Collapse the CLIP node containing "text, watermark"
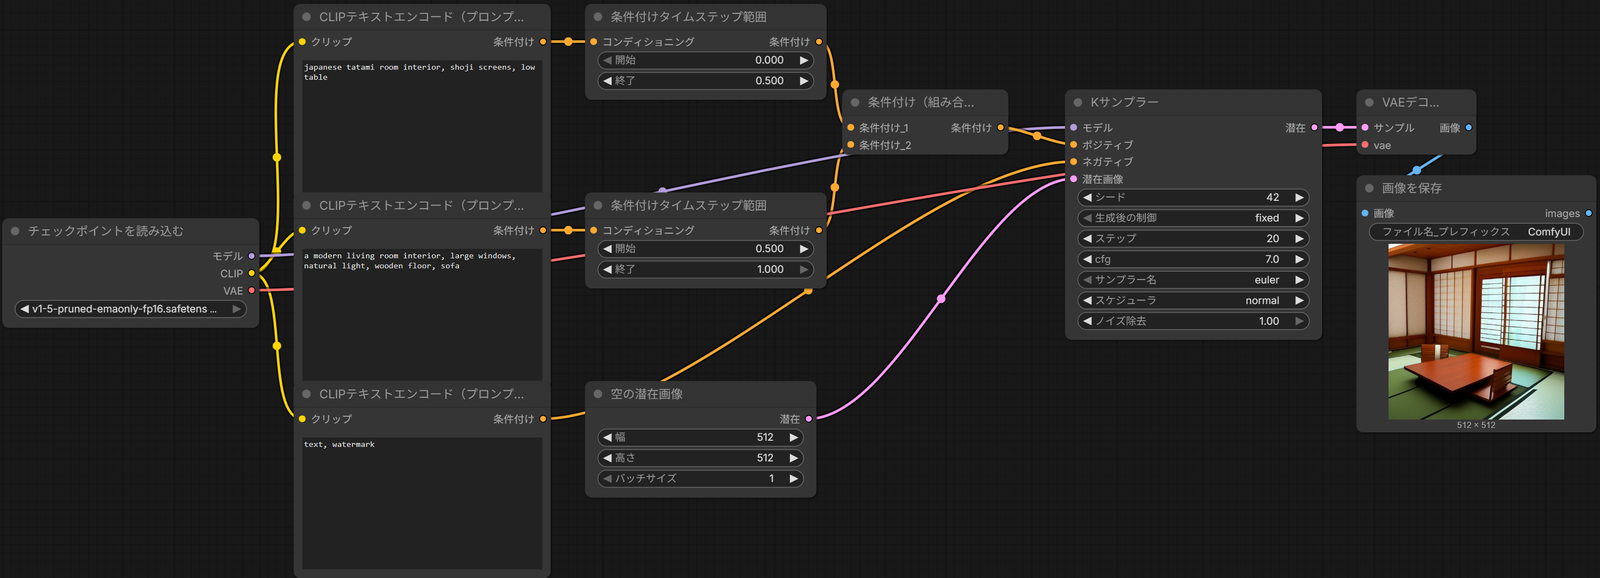This screenshot has height=578, width=1600. tap(307, 394)
